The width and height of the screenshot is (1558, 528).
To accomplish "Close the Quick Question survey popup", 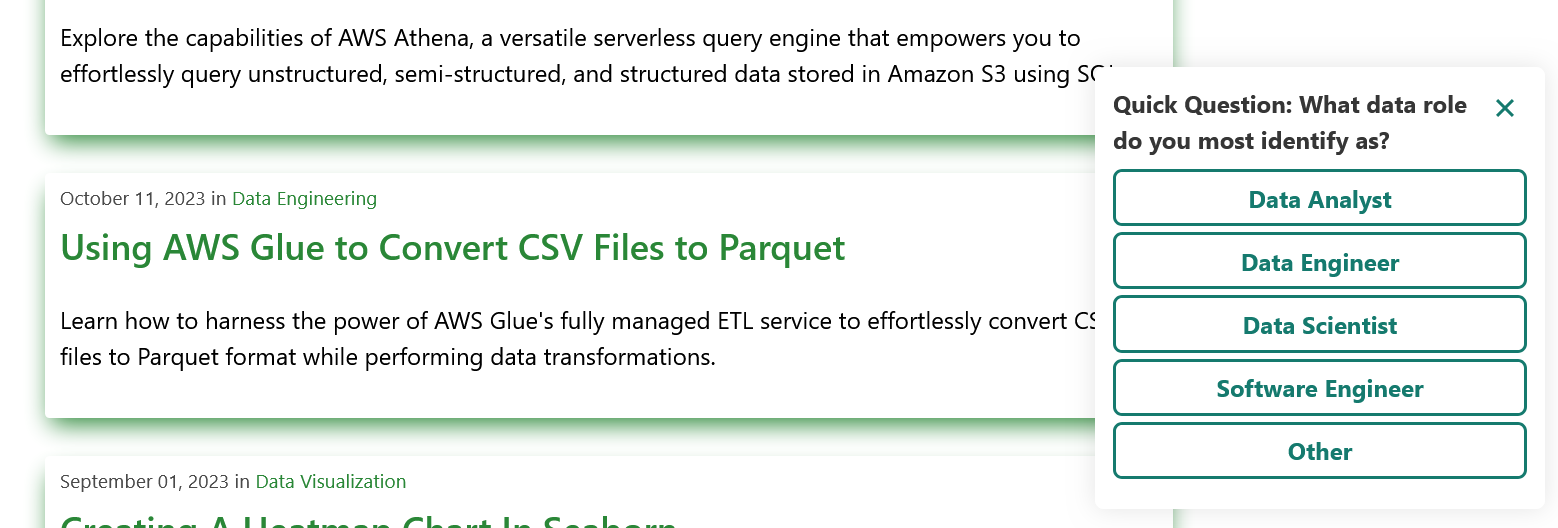I will (1504, 108).
